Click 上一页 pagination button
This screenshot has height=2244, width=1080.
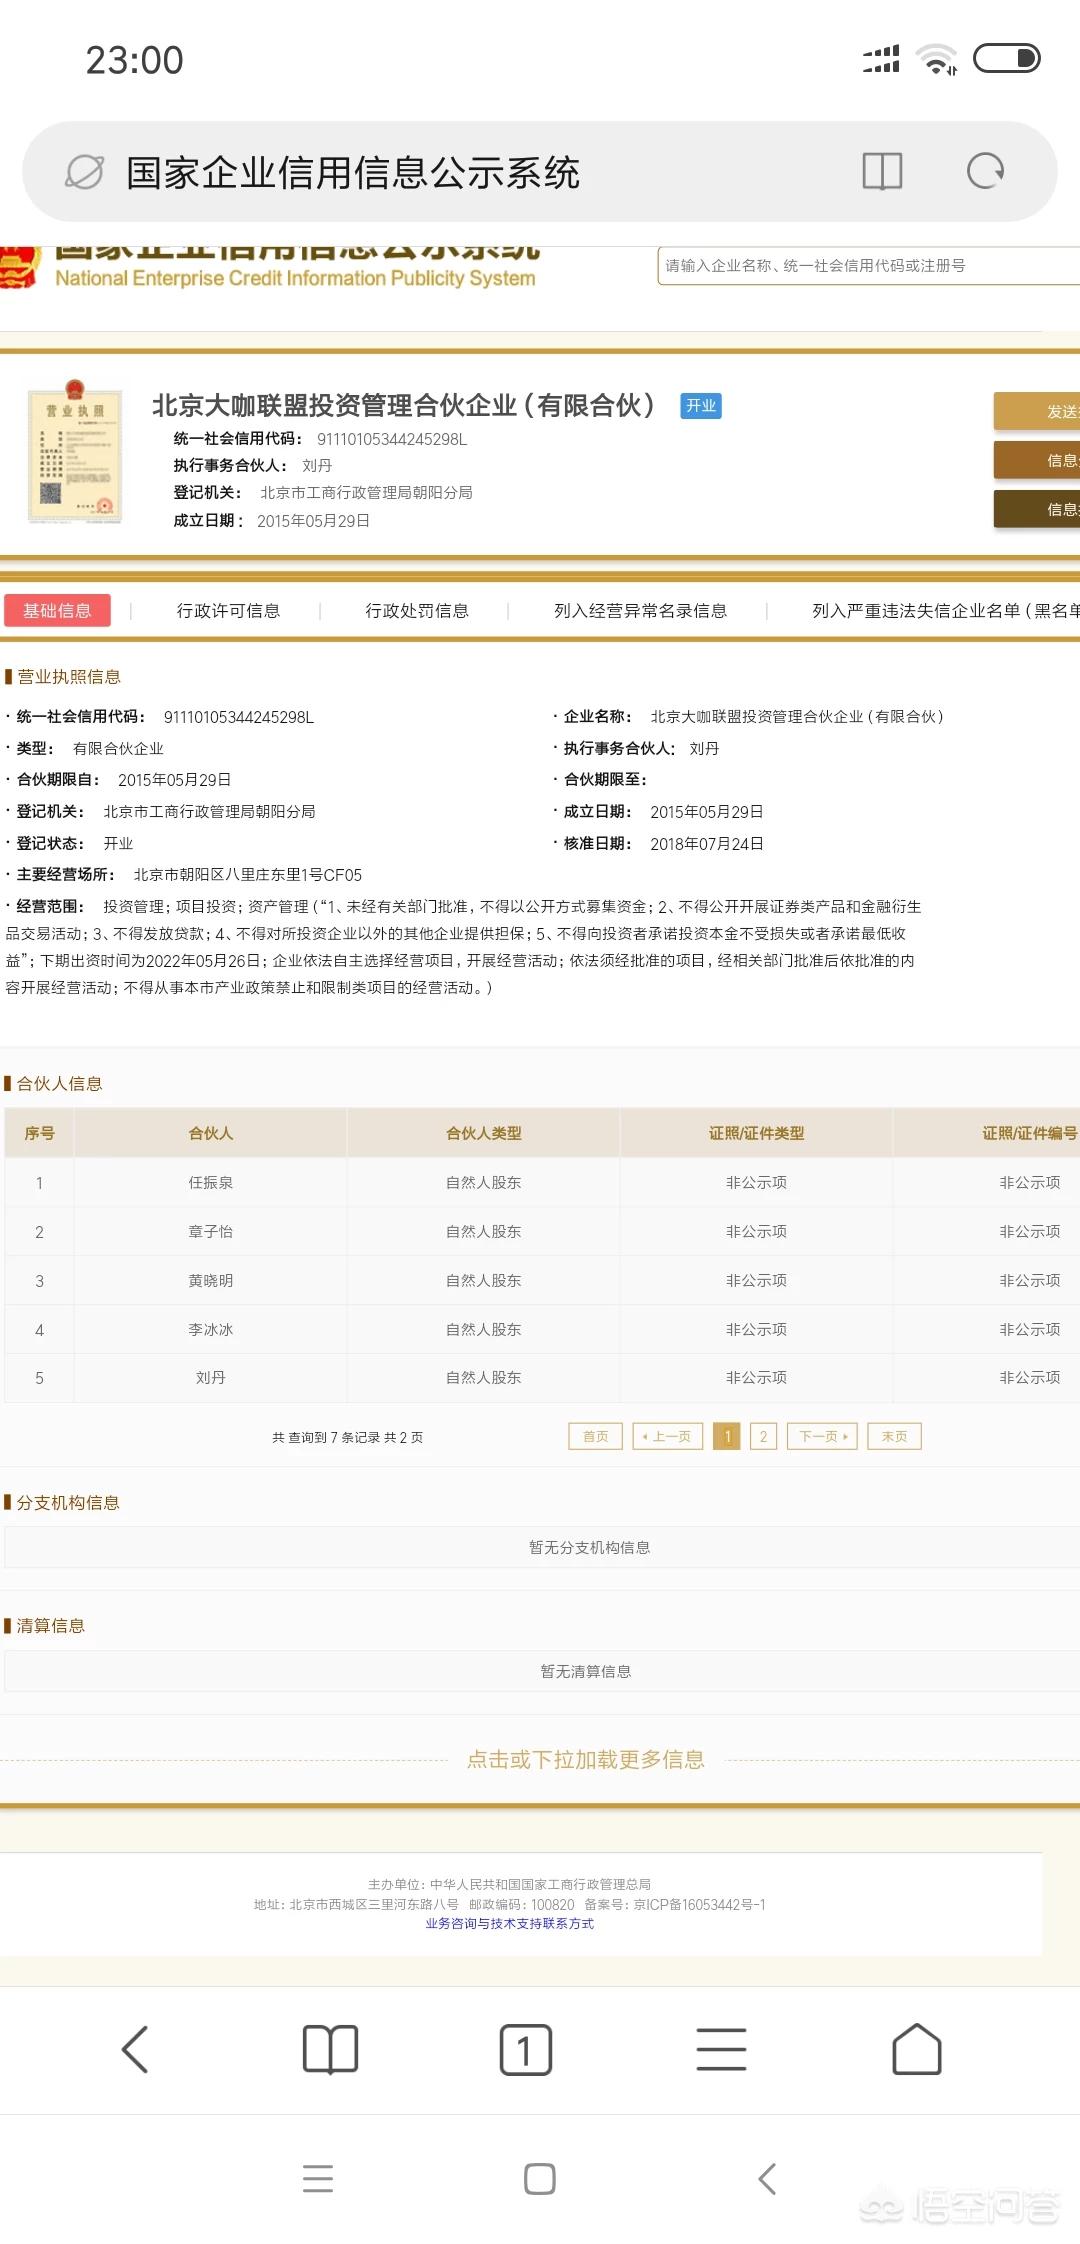pyautogui.click(x=667, y=1437)
